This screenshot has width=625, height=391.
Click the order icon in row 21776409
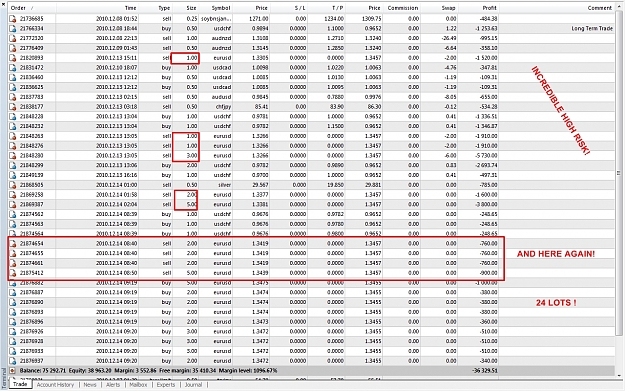tap(13, 48)
